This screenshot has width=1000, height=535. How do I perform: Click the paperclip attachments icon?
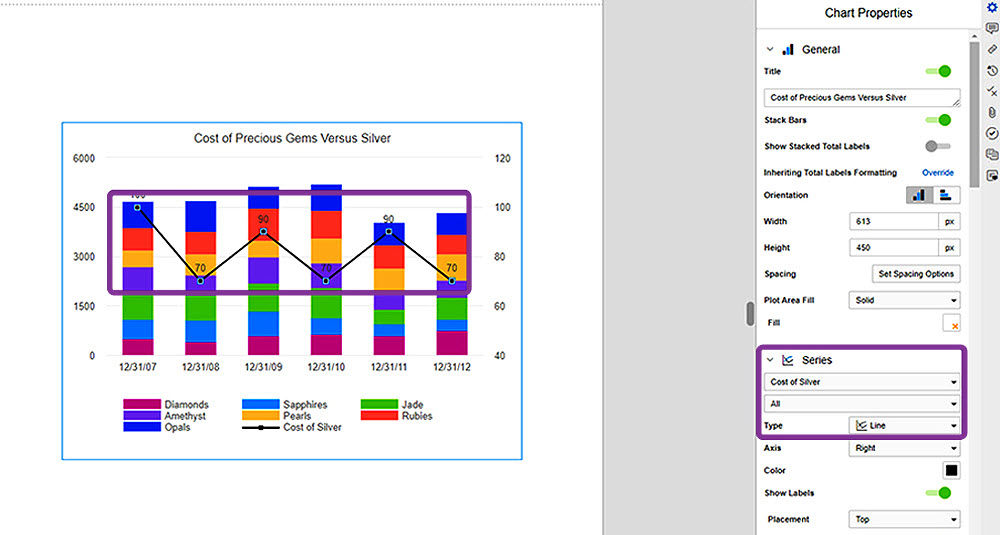(x=992, y=112)
